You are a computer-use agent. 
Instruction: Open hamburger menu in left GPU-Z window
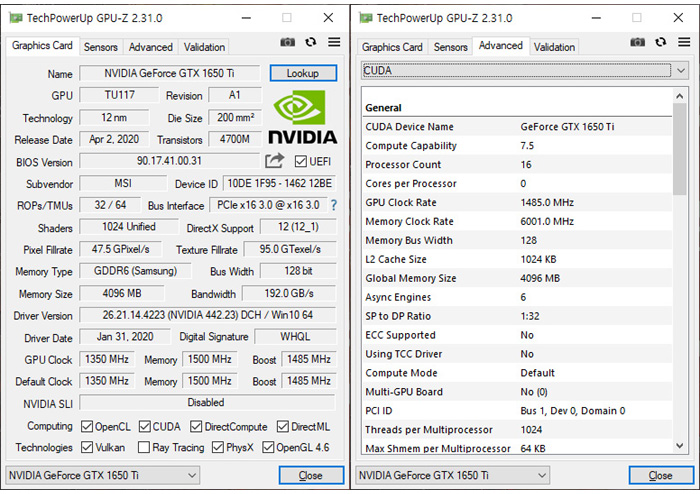[x=334, y=42]
